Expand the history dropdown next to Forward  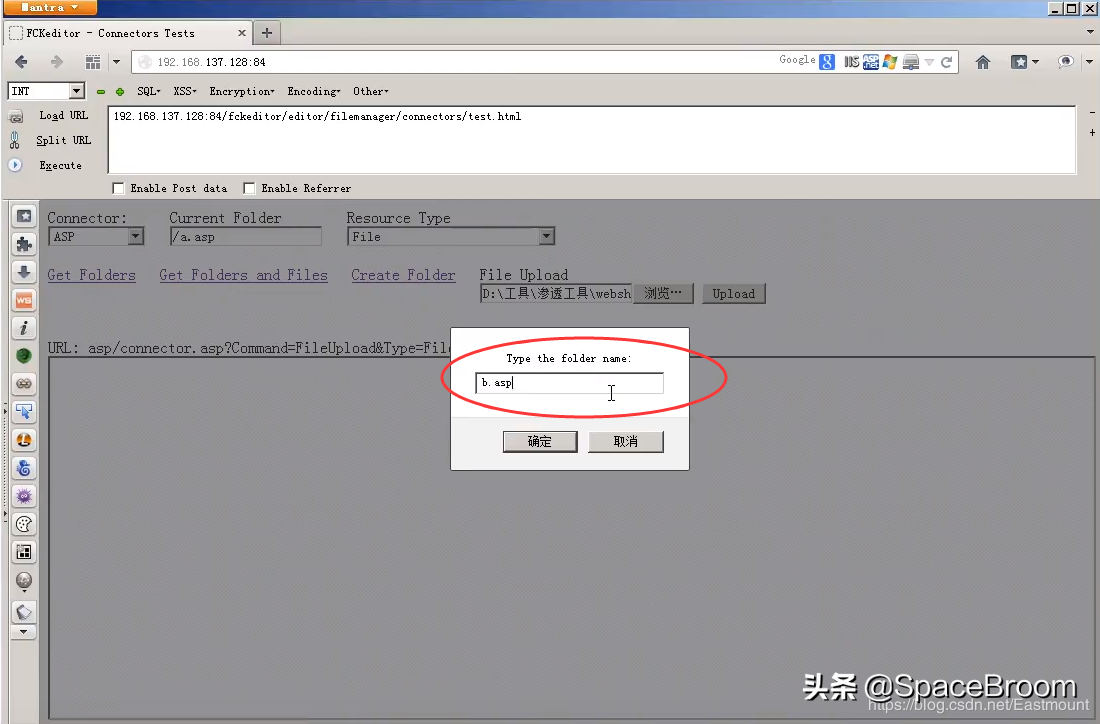(116, 62)
